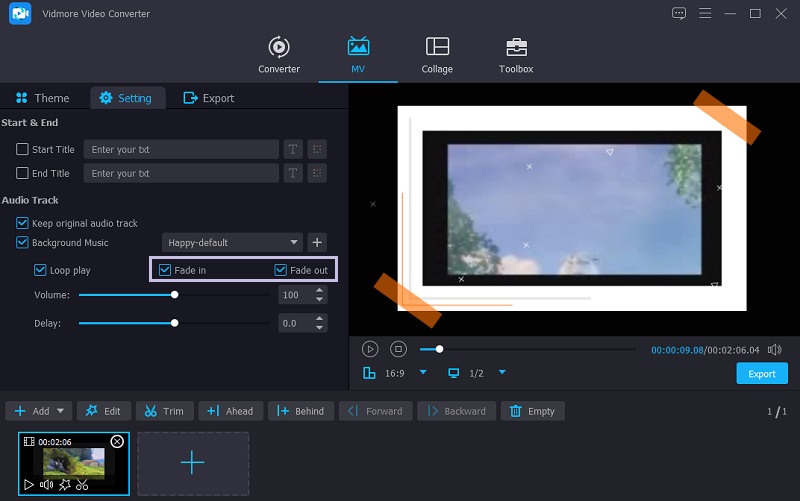Click the Trim button
The image size is (800, 501).
point(164,411)
